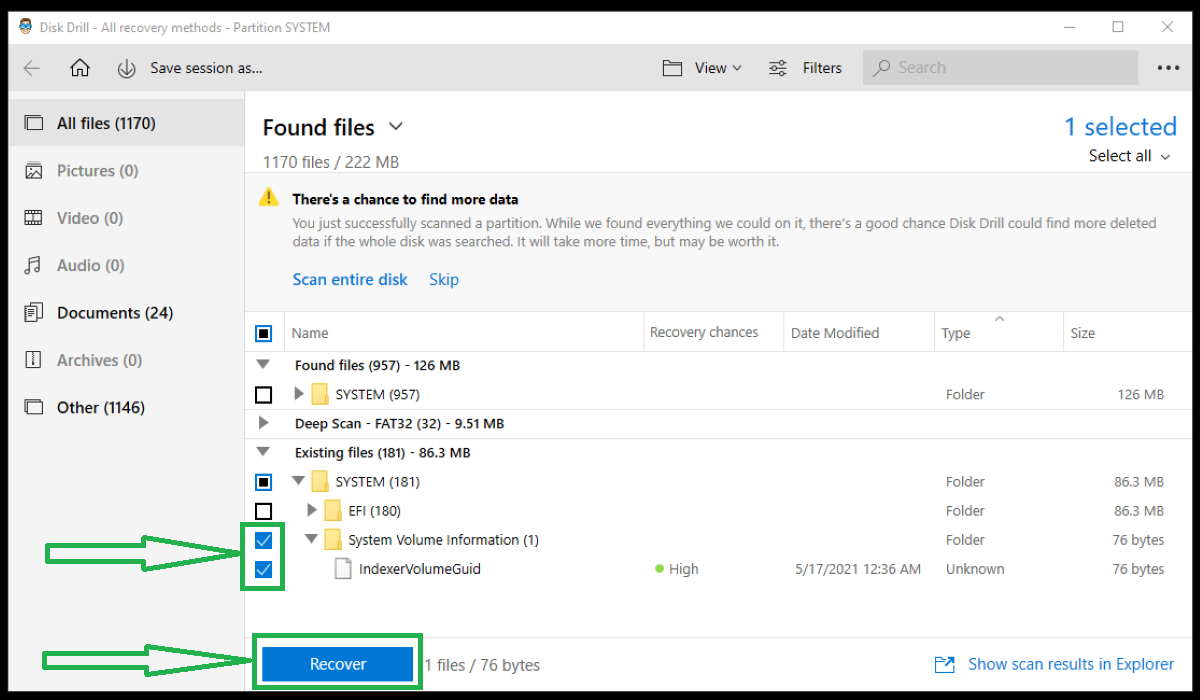Open the View dropdown chevron
Screen dimensions: 1200x700
click(738, 68)
